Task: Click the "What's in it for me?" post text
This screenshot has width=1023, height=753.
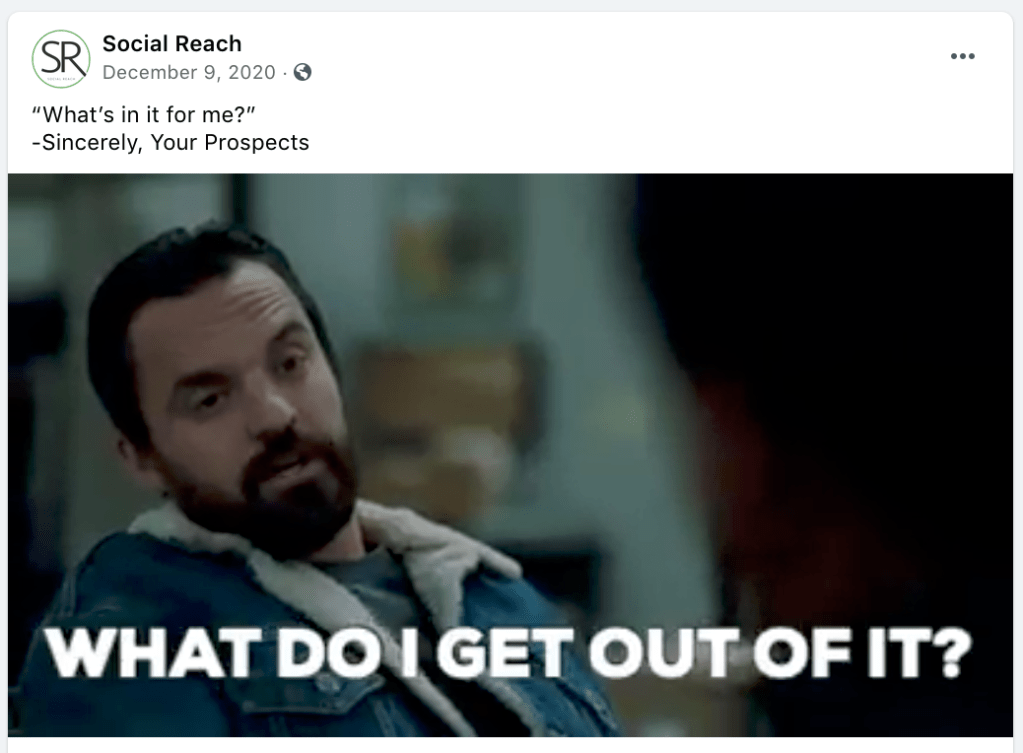Action: [144, 114]
